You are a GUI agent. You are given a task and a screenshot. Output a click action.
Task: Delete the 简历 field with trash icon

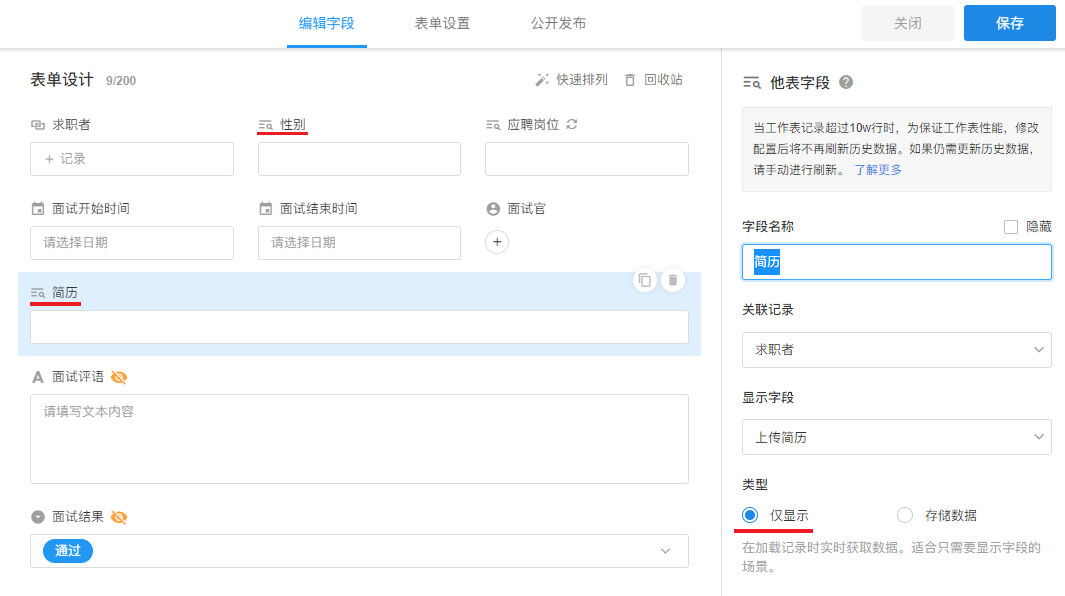click(x=672, y=280)
